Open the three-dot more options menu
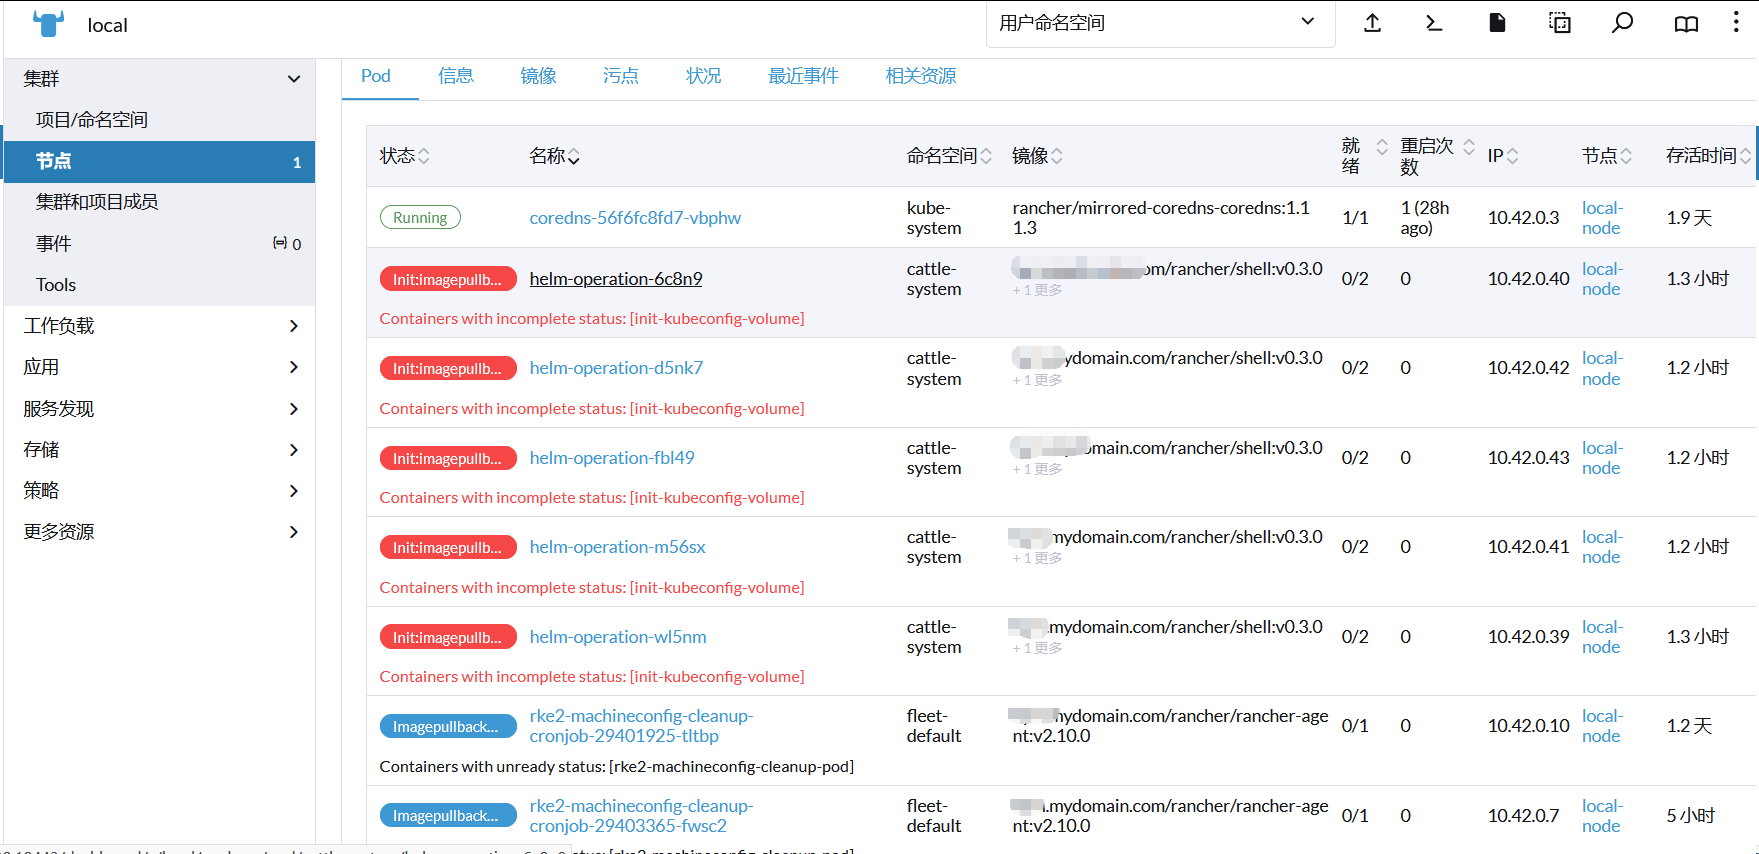The image size is (1759, 854). coord(1736,23)
